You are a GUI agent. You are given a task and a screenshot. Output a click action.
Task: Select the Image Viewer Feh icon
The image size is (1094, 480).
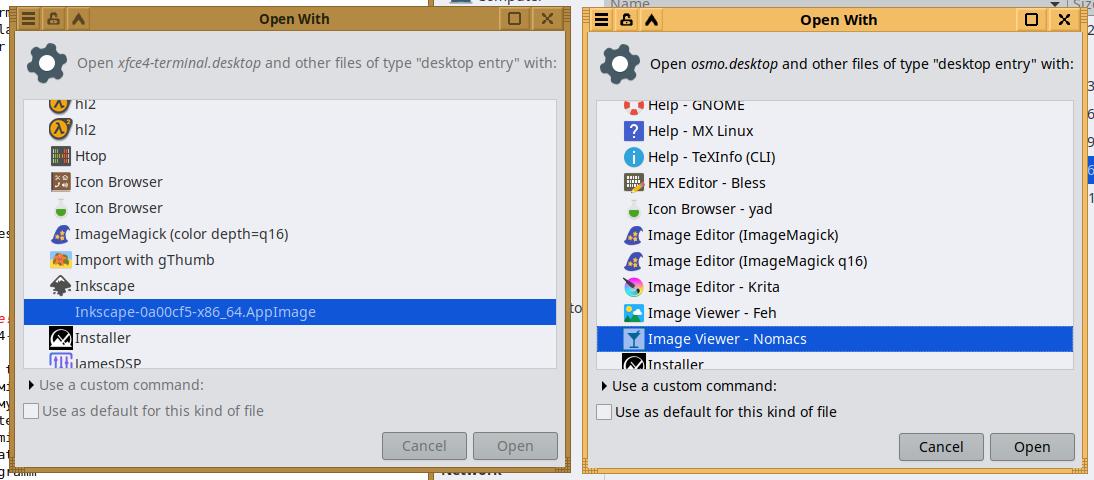coord(633,313)
